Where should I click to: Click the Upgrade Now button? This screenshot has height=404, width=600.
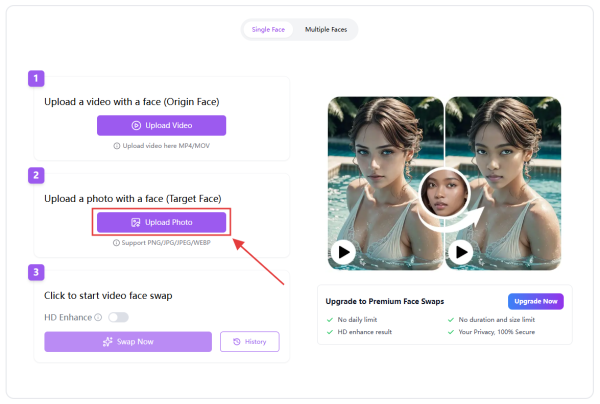(x=536, y=301)
